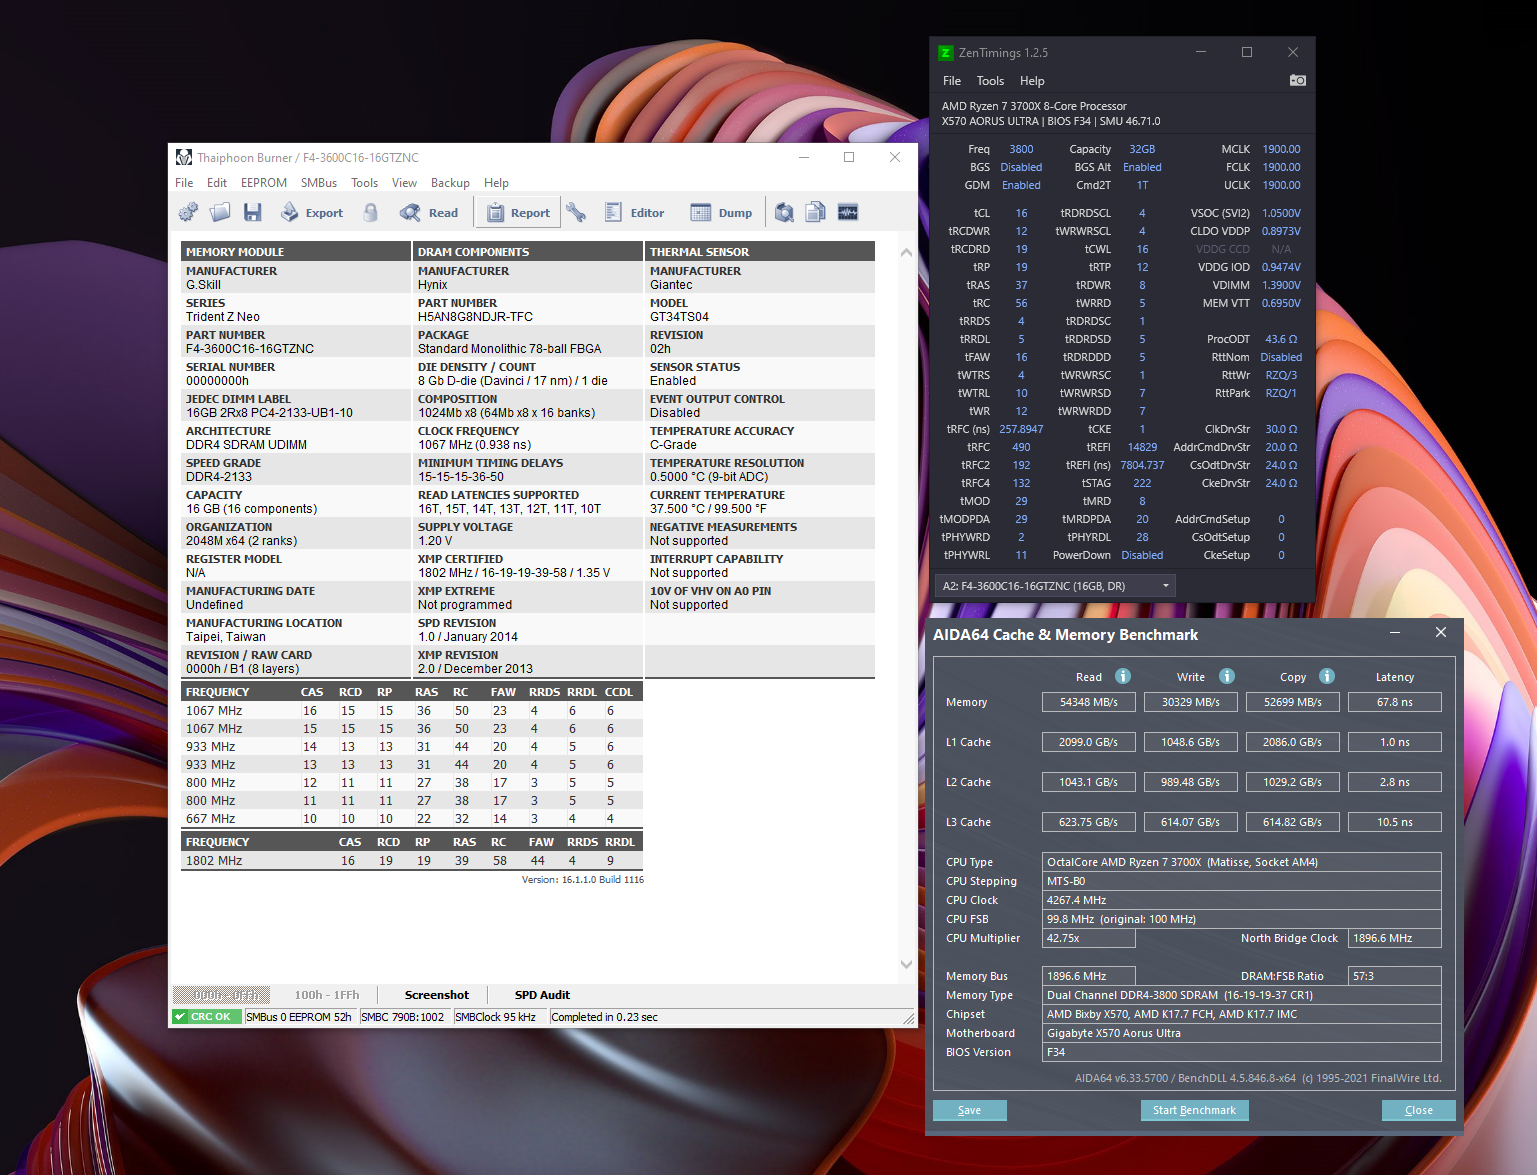Click the floppy disk save icon
This screenshot has height=1175, width=1537.
(x=252, y=212)
